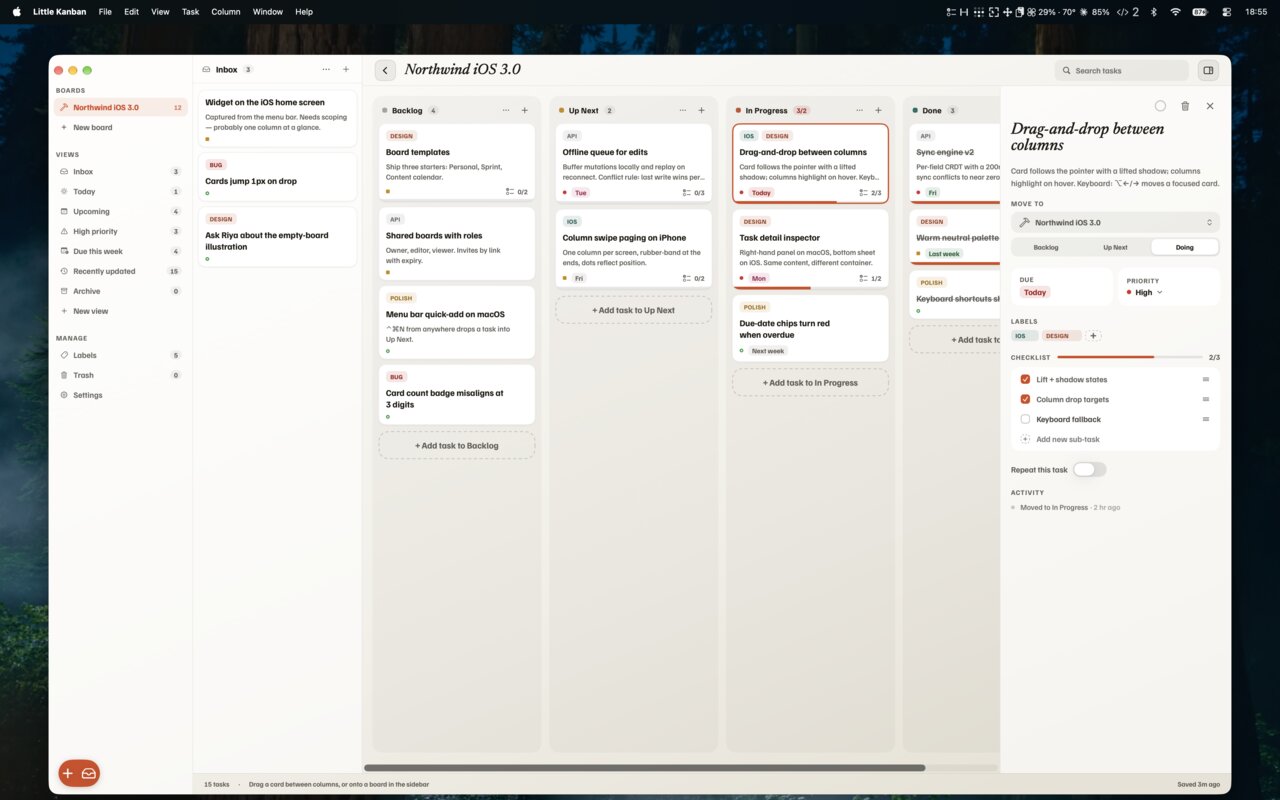This screenshot has width=1280, height=800.
Task: Add a card to Inbox column header
Action: coord(346,70)
